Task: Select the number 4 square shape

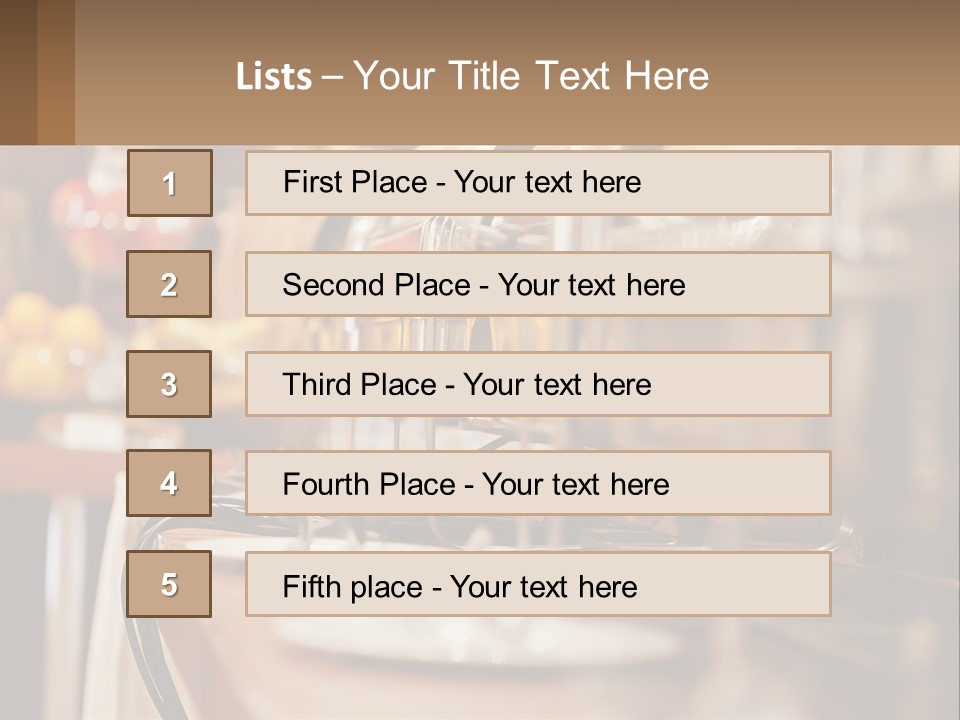Action: (x=169, y=483)
